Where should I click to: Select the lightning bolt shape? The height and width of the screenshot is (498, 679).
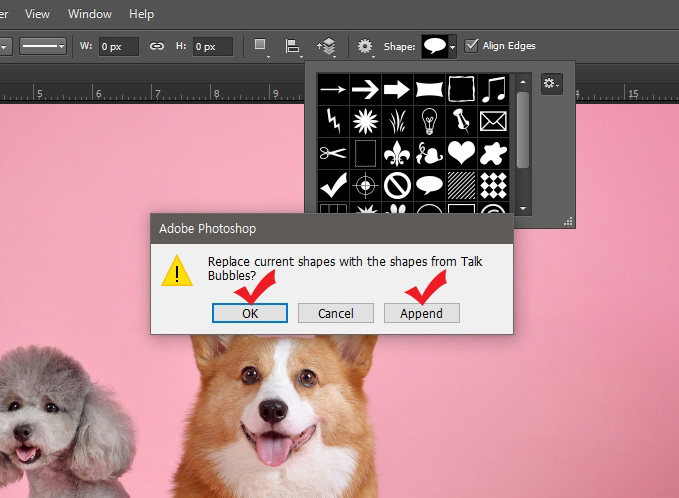click(333, 121)
